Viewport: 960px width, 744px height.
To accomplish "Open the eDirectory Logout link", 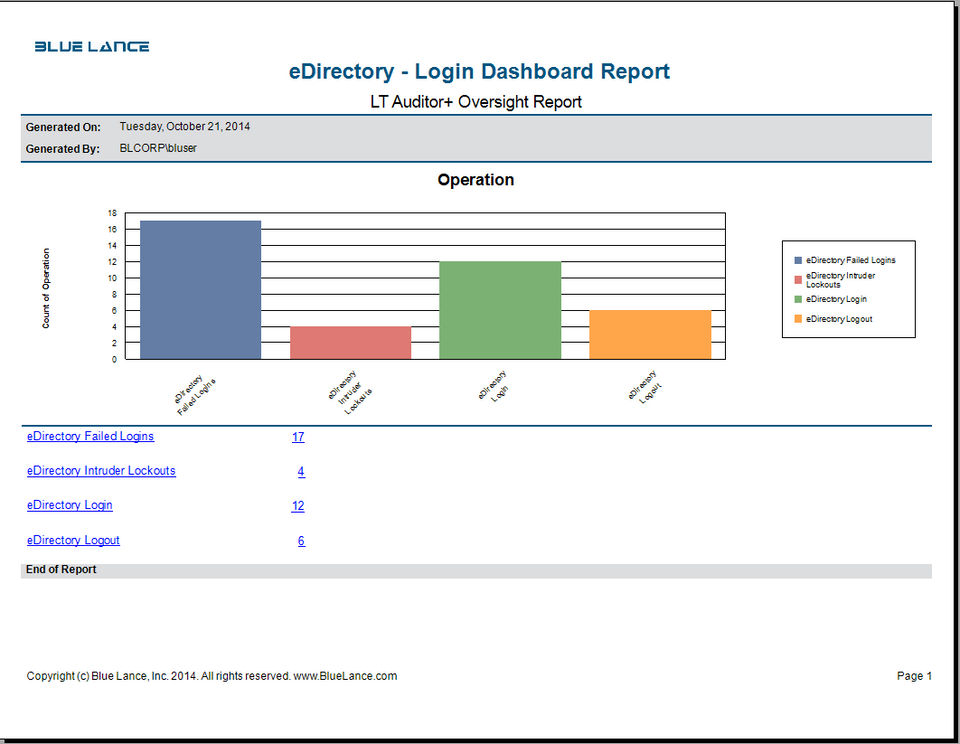I will pos(73,541).
